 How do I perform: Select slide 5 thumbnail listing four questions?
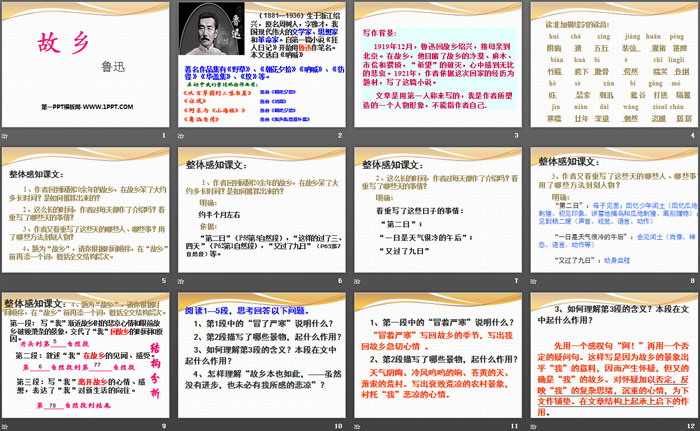(85, 210)
